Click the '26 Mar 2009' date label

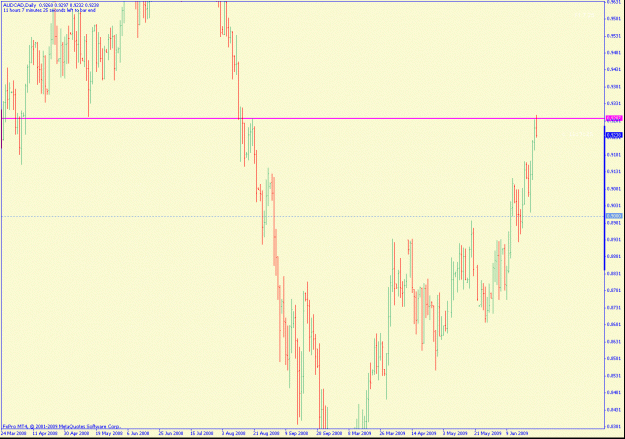392,433
